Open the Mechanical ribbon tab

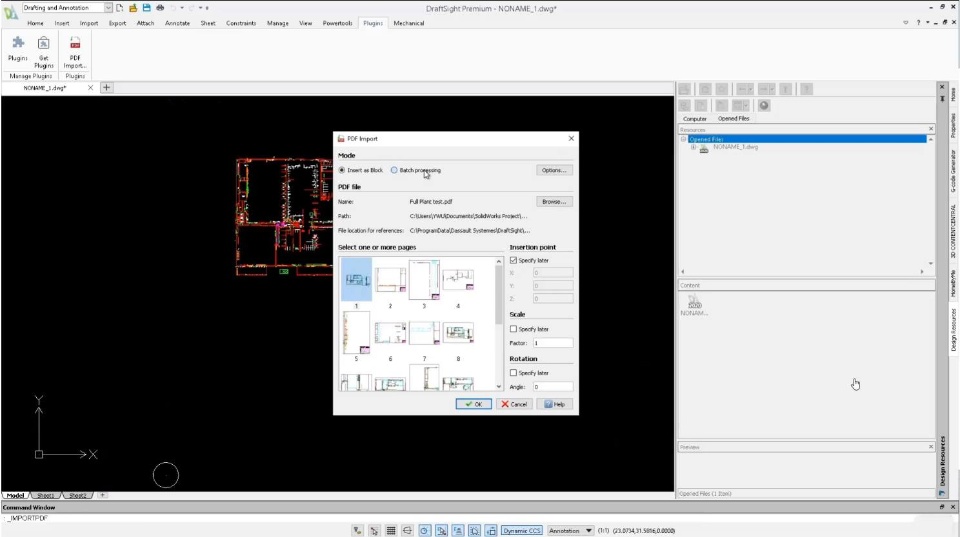point(408,23)
